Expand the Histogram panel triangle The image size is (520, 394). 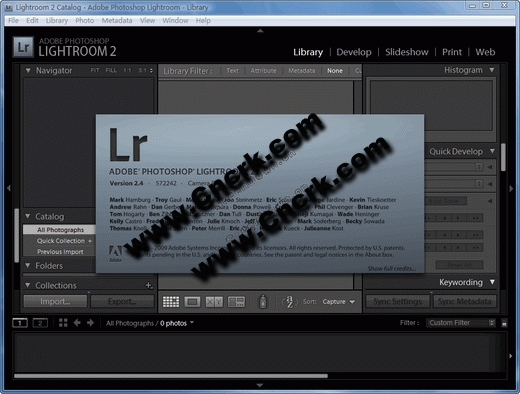tap(492, 70)
